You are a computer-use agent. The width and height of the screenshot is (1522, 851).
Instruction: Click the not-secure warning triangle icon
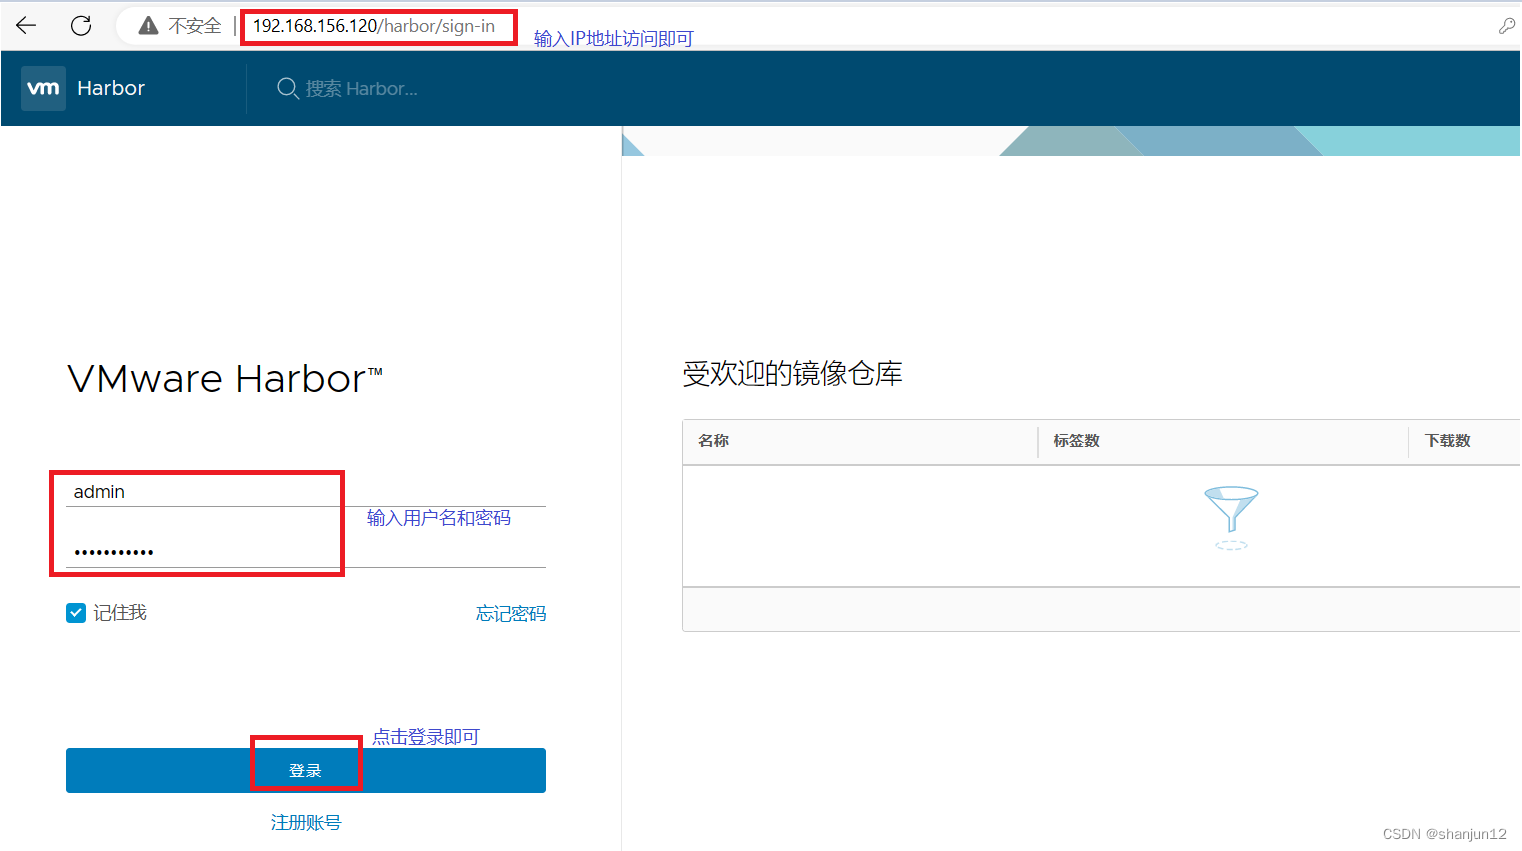(x=148, y=26)
